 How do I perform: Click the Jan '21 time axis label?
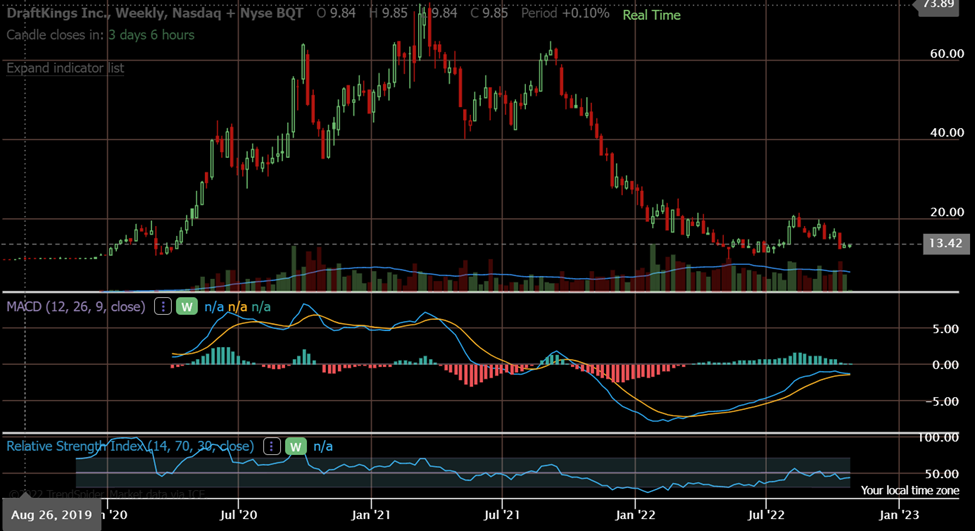[371, 515]
